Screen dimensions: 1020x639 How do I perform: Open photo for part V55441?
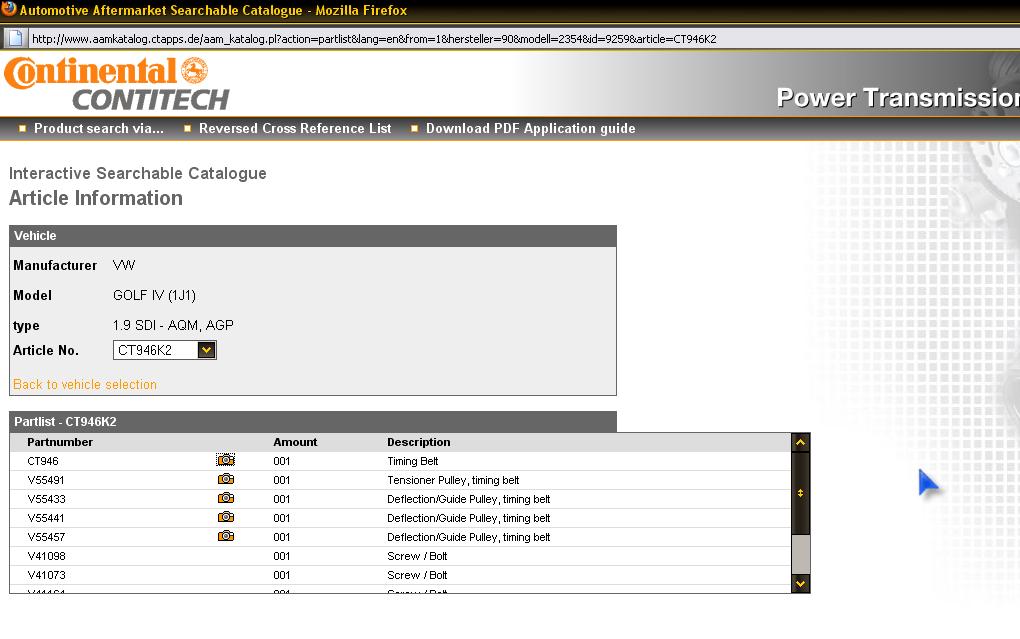[x=226, y=517]
